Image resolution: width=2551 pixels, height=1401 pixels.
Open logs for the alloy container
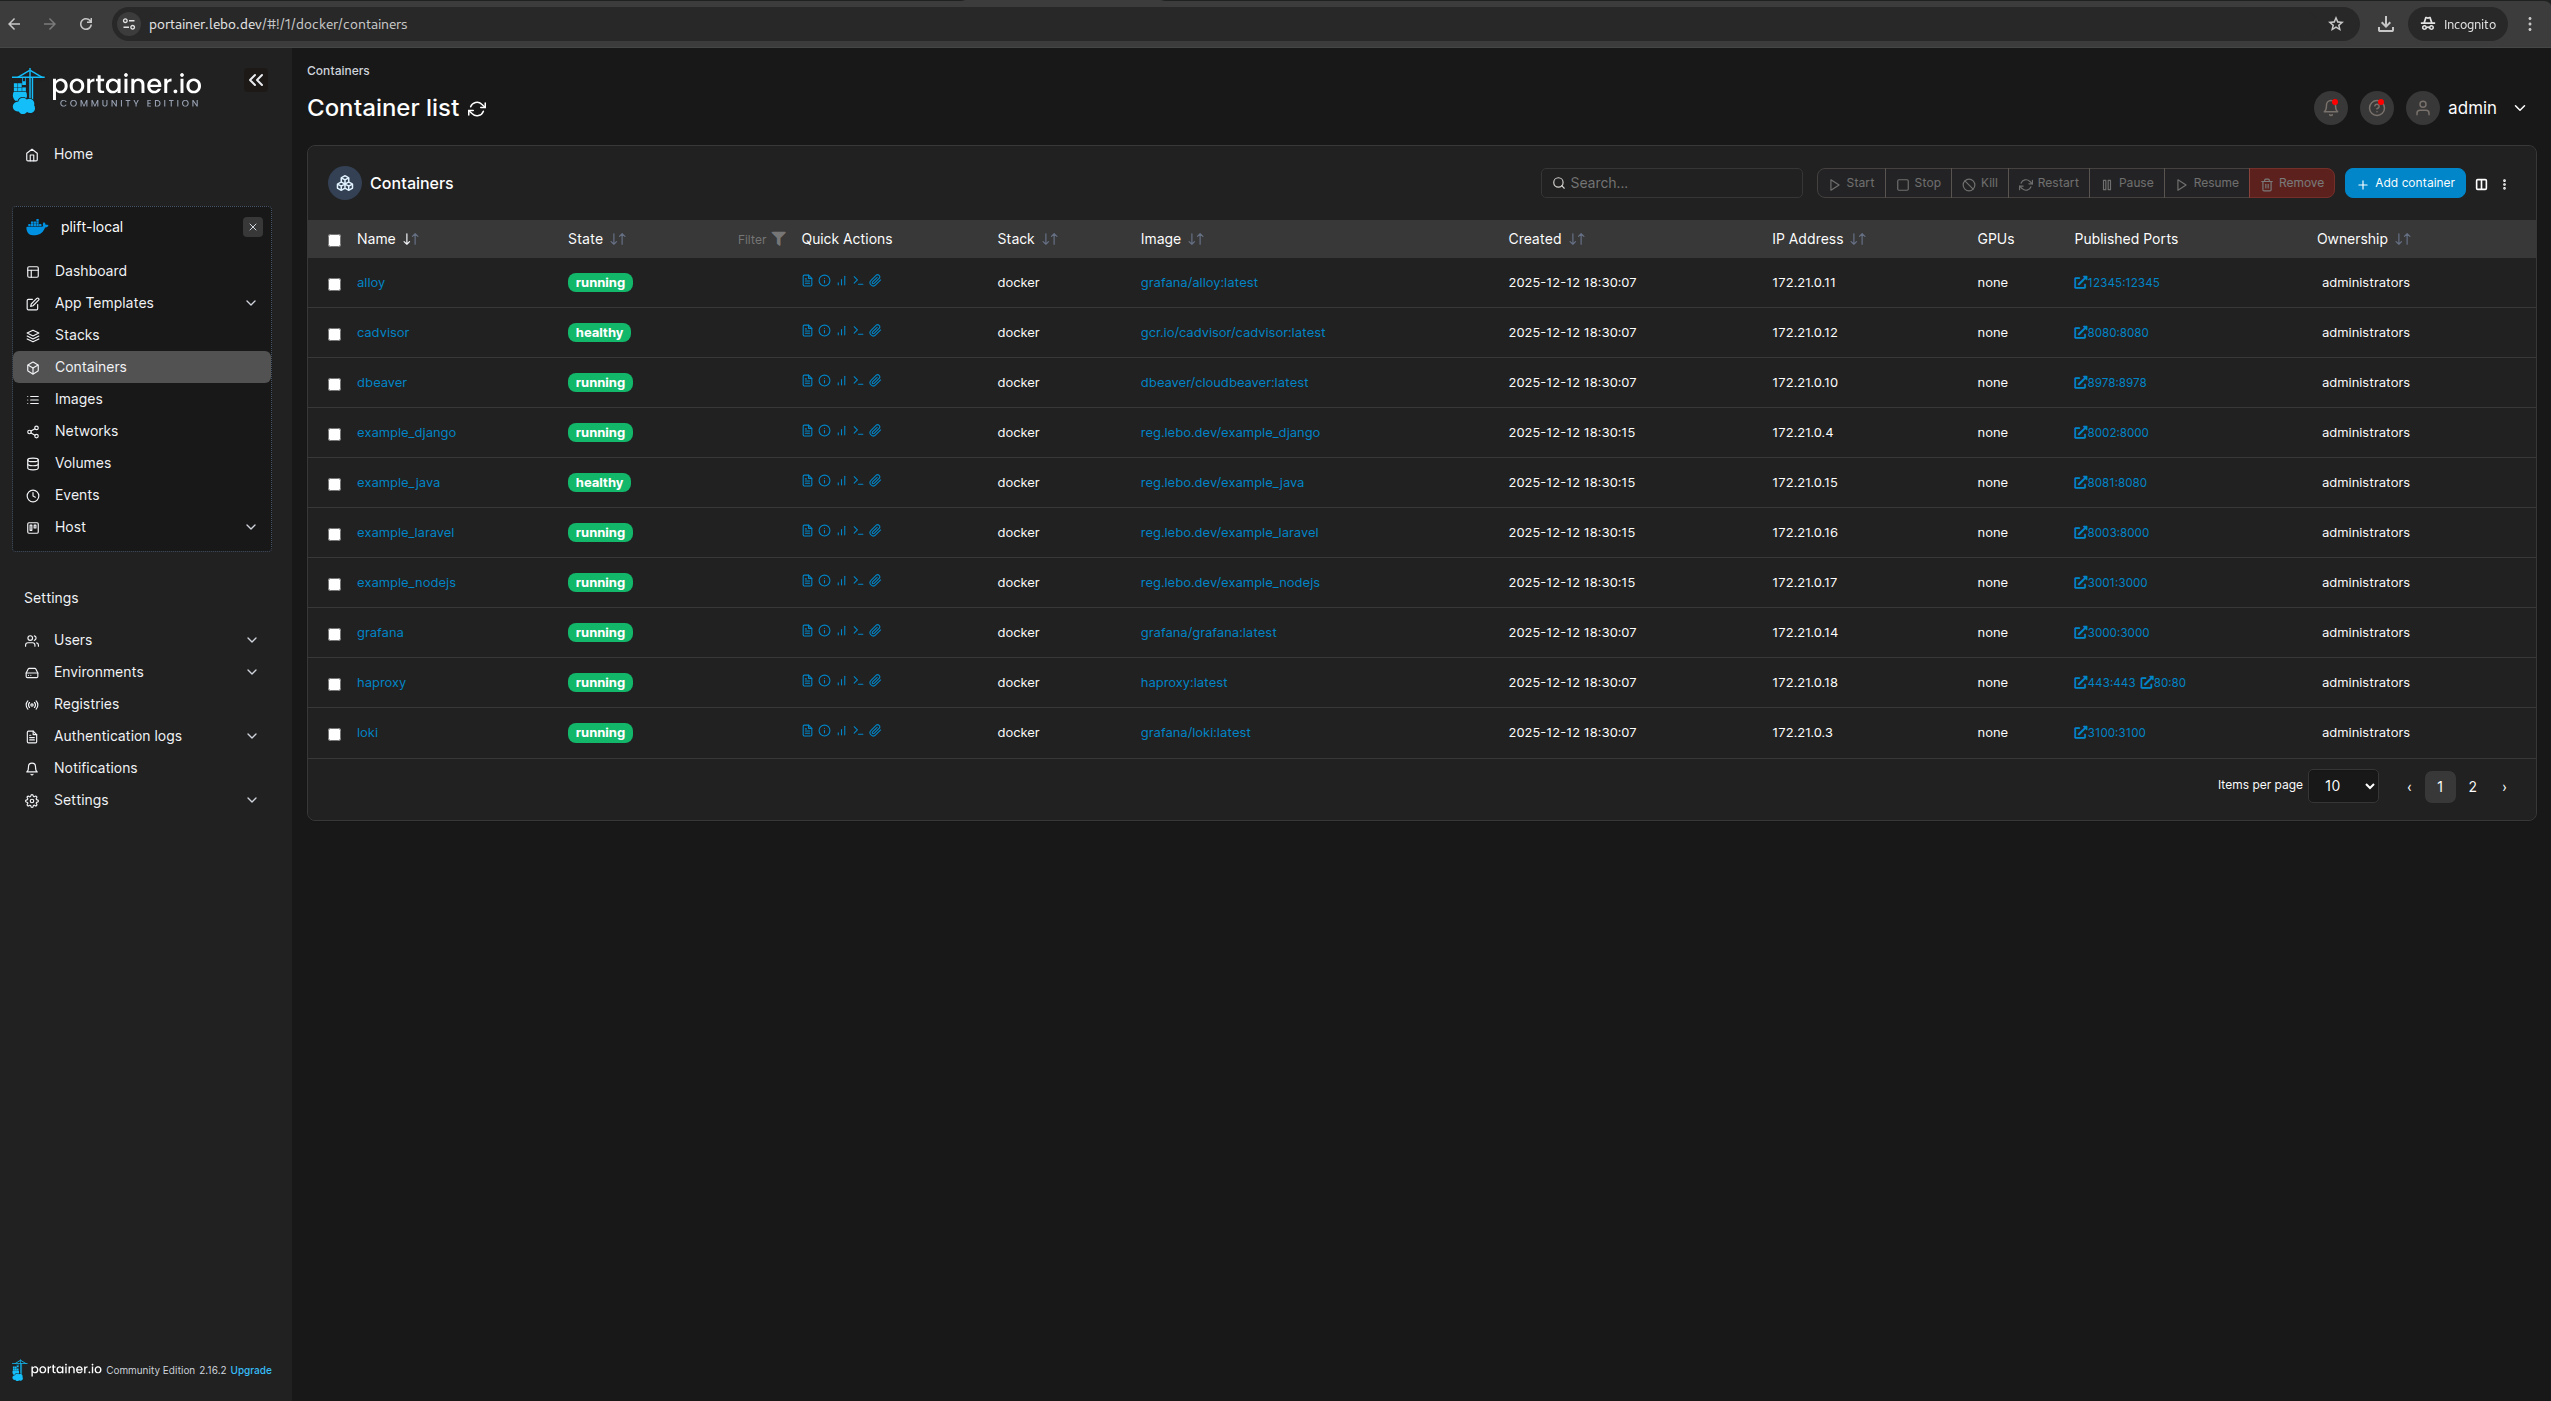point(806,282)
